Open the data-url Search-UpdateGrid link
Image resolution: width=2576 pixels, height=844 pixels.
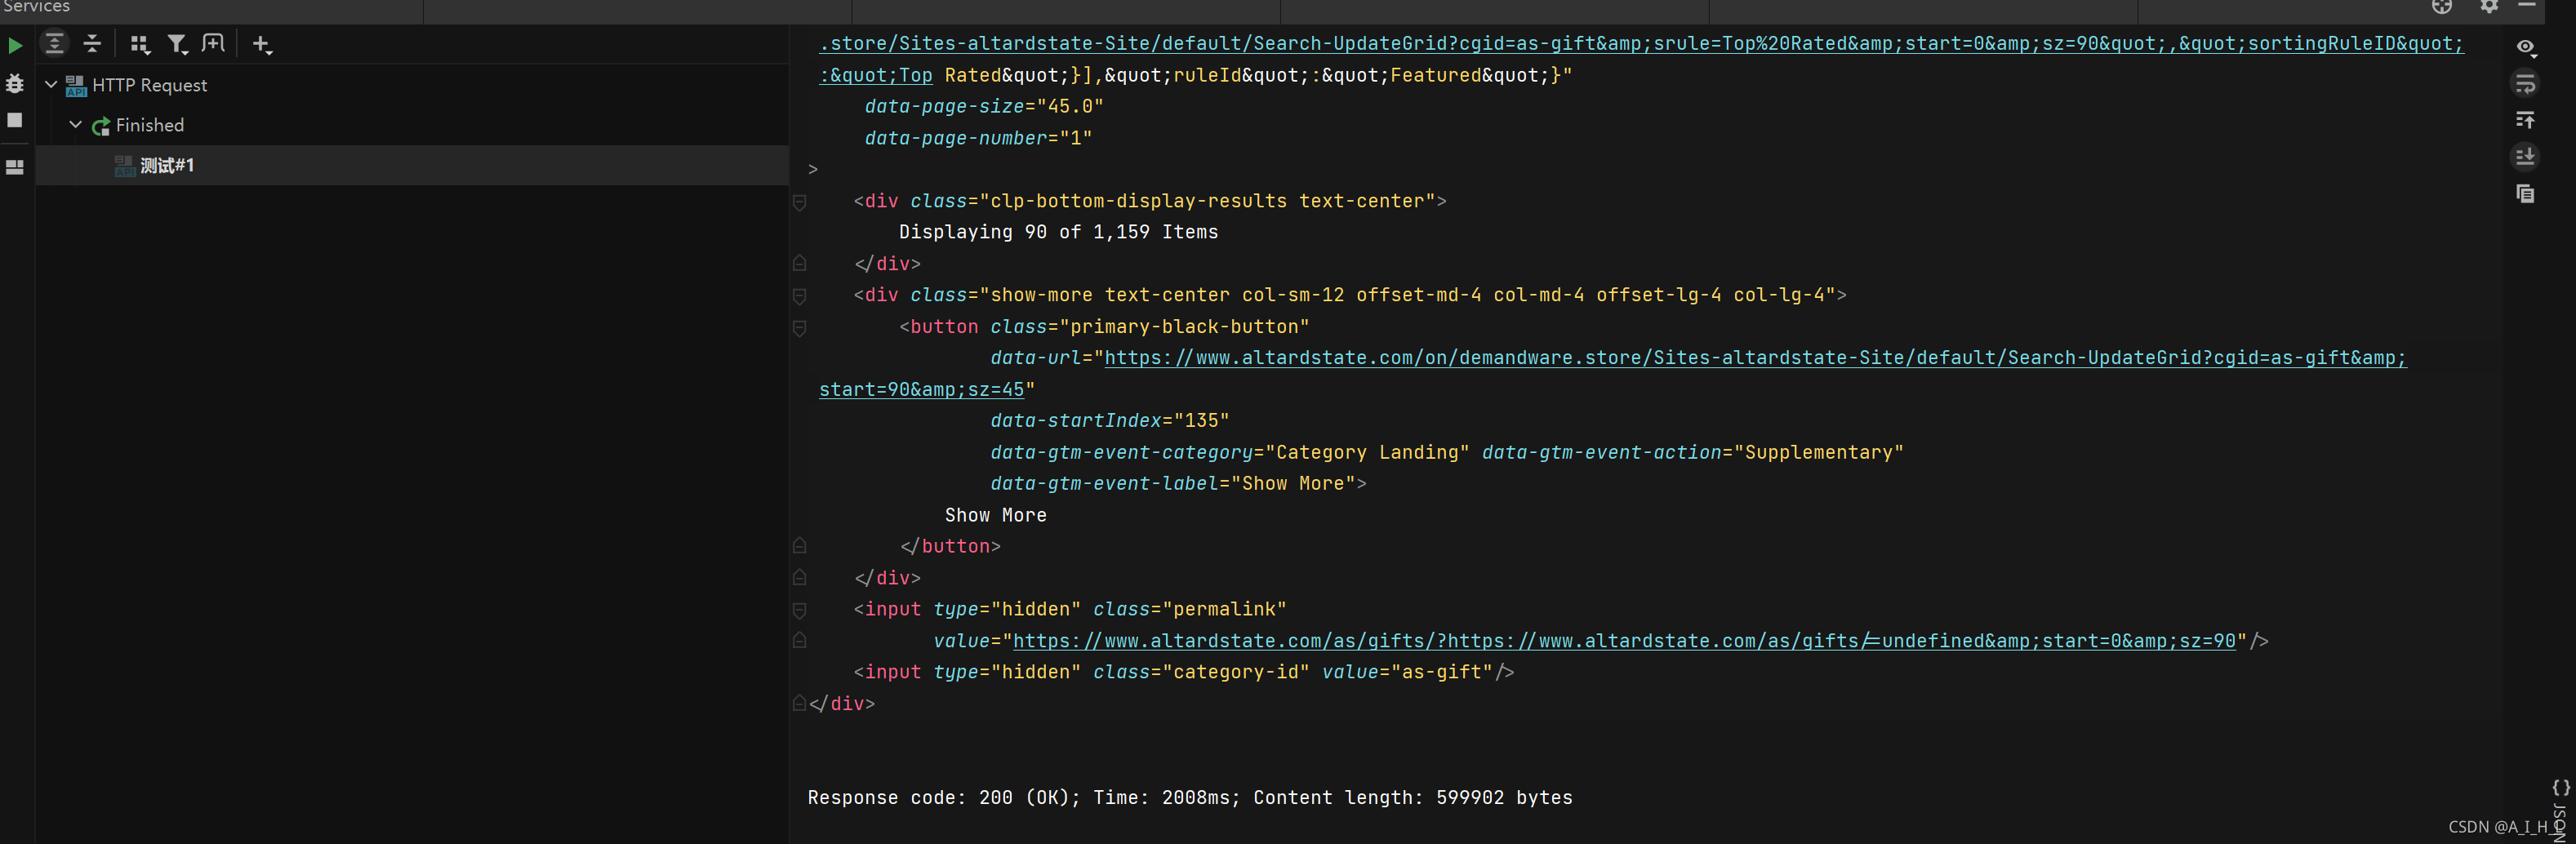tap(1755, 358)
